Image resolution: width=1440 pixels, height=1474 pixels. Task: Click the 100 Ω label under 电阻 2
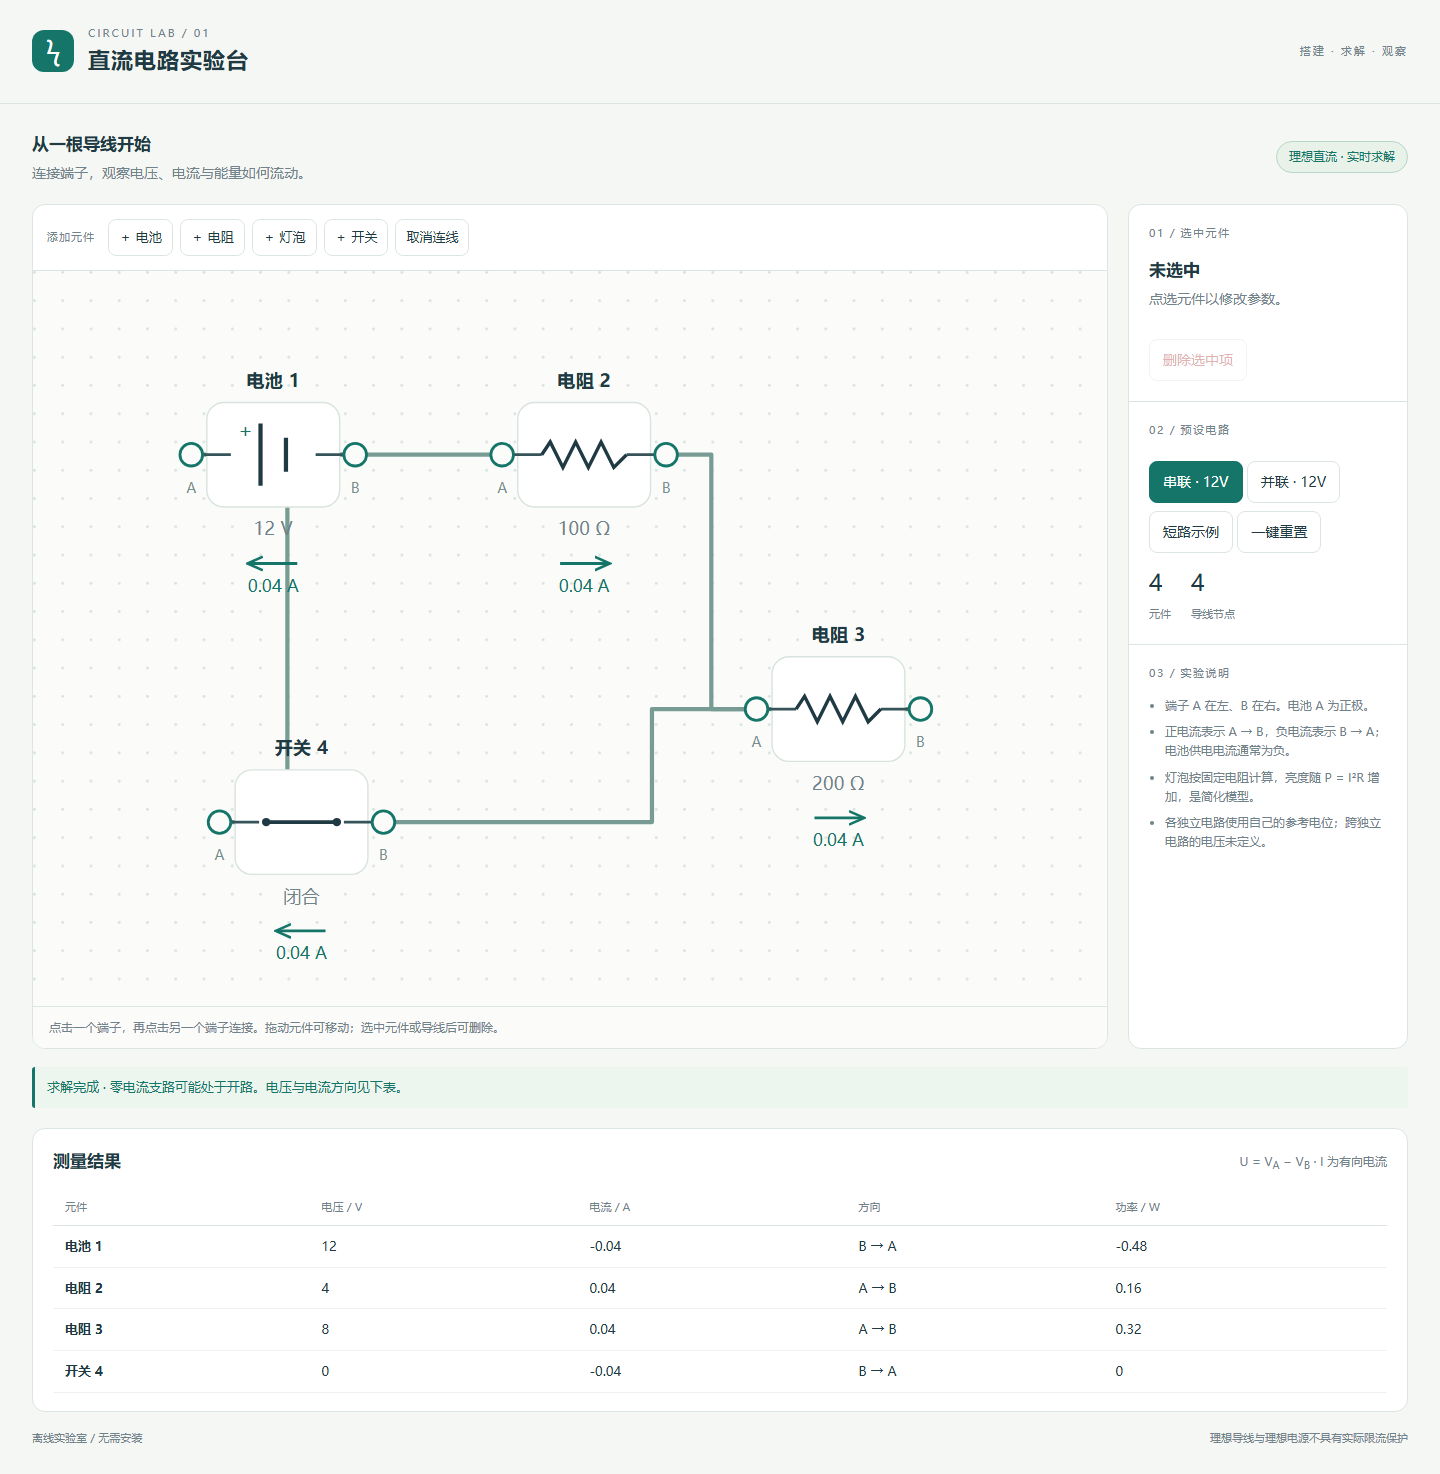coord(584,528)
